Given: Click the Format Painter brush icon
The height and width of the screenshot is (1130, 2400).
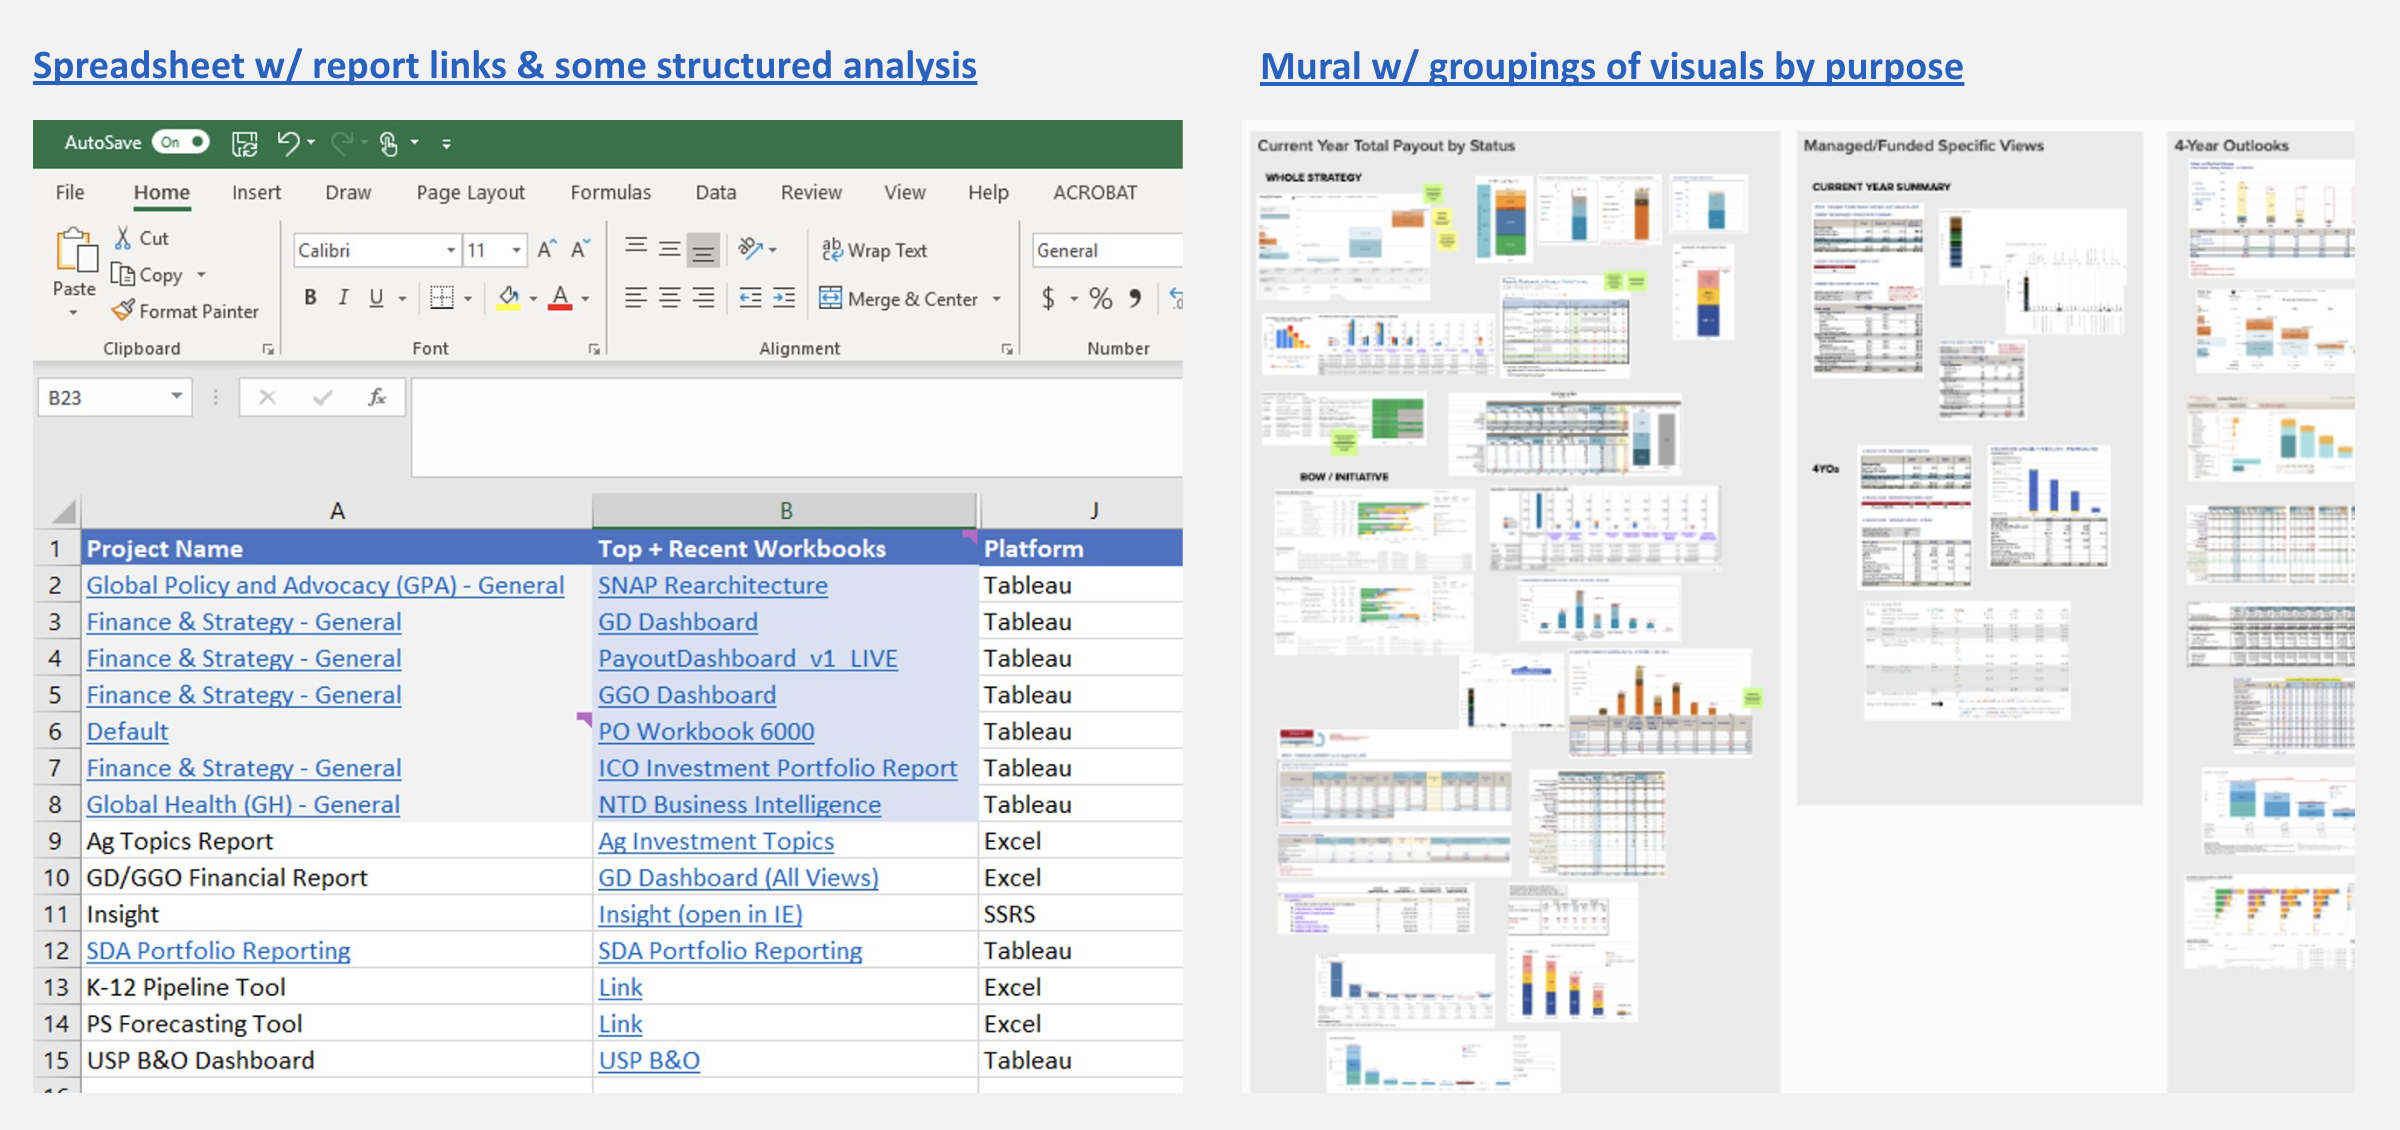Looking at the screenshot, I should 123,311.
